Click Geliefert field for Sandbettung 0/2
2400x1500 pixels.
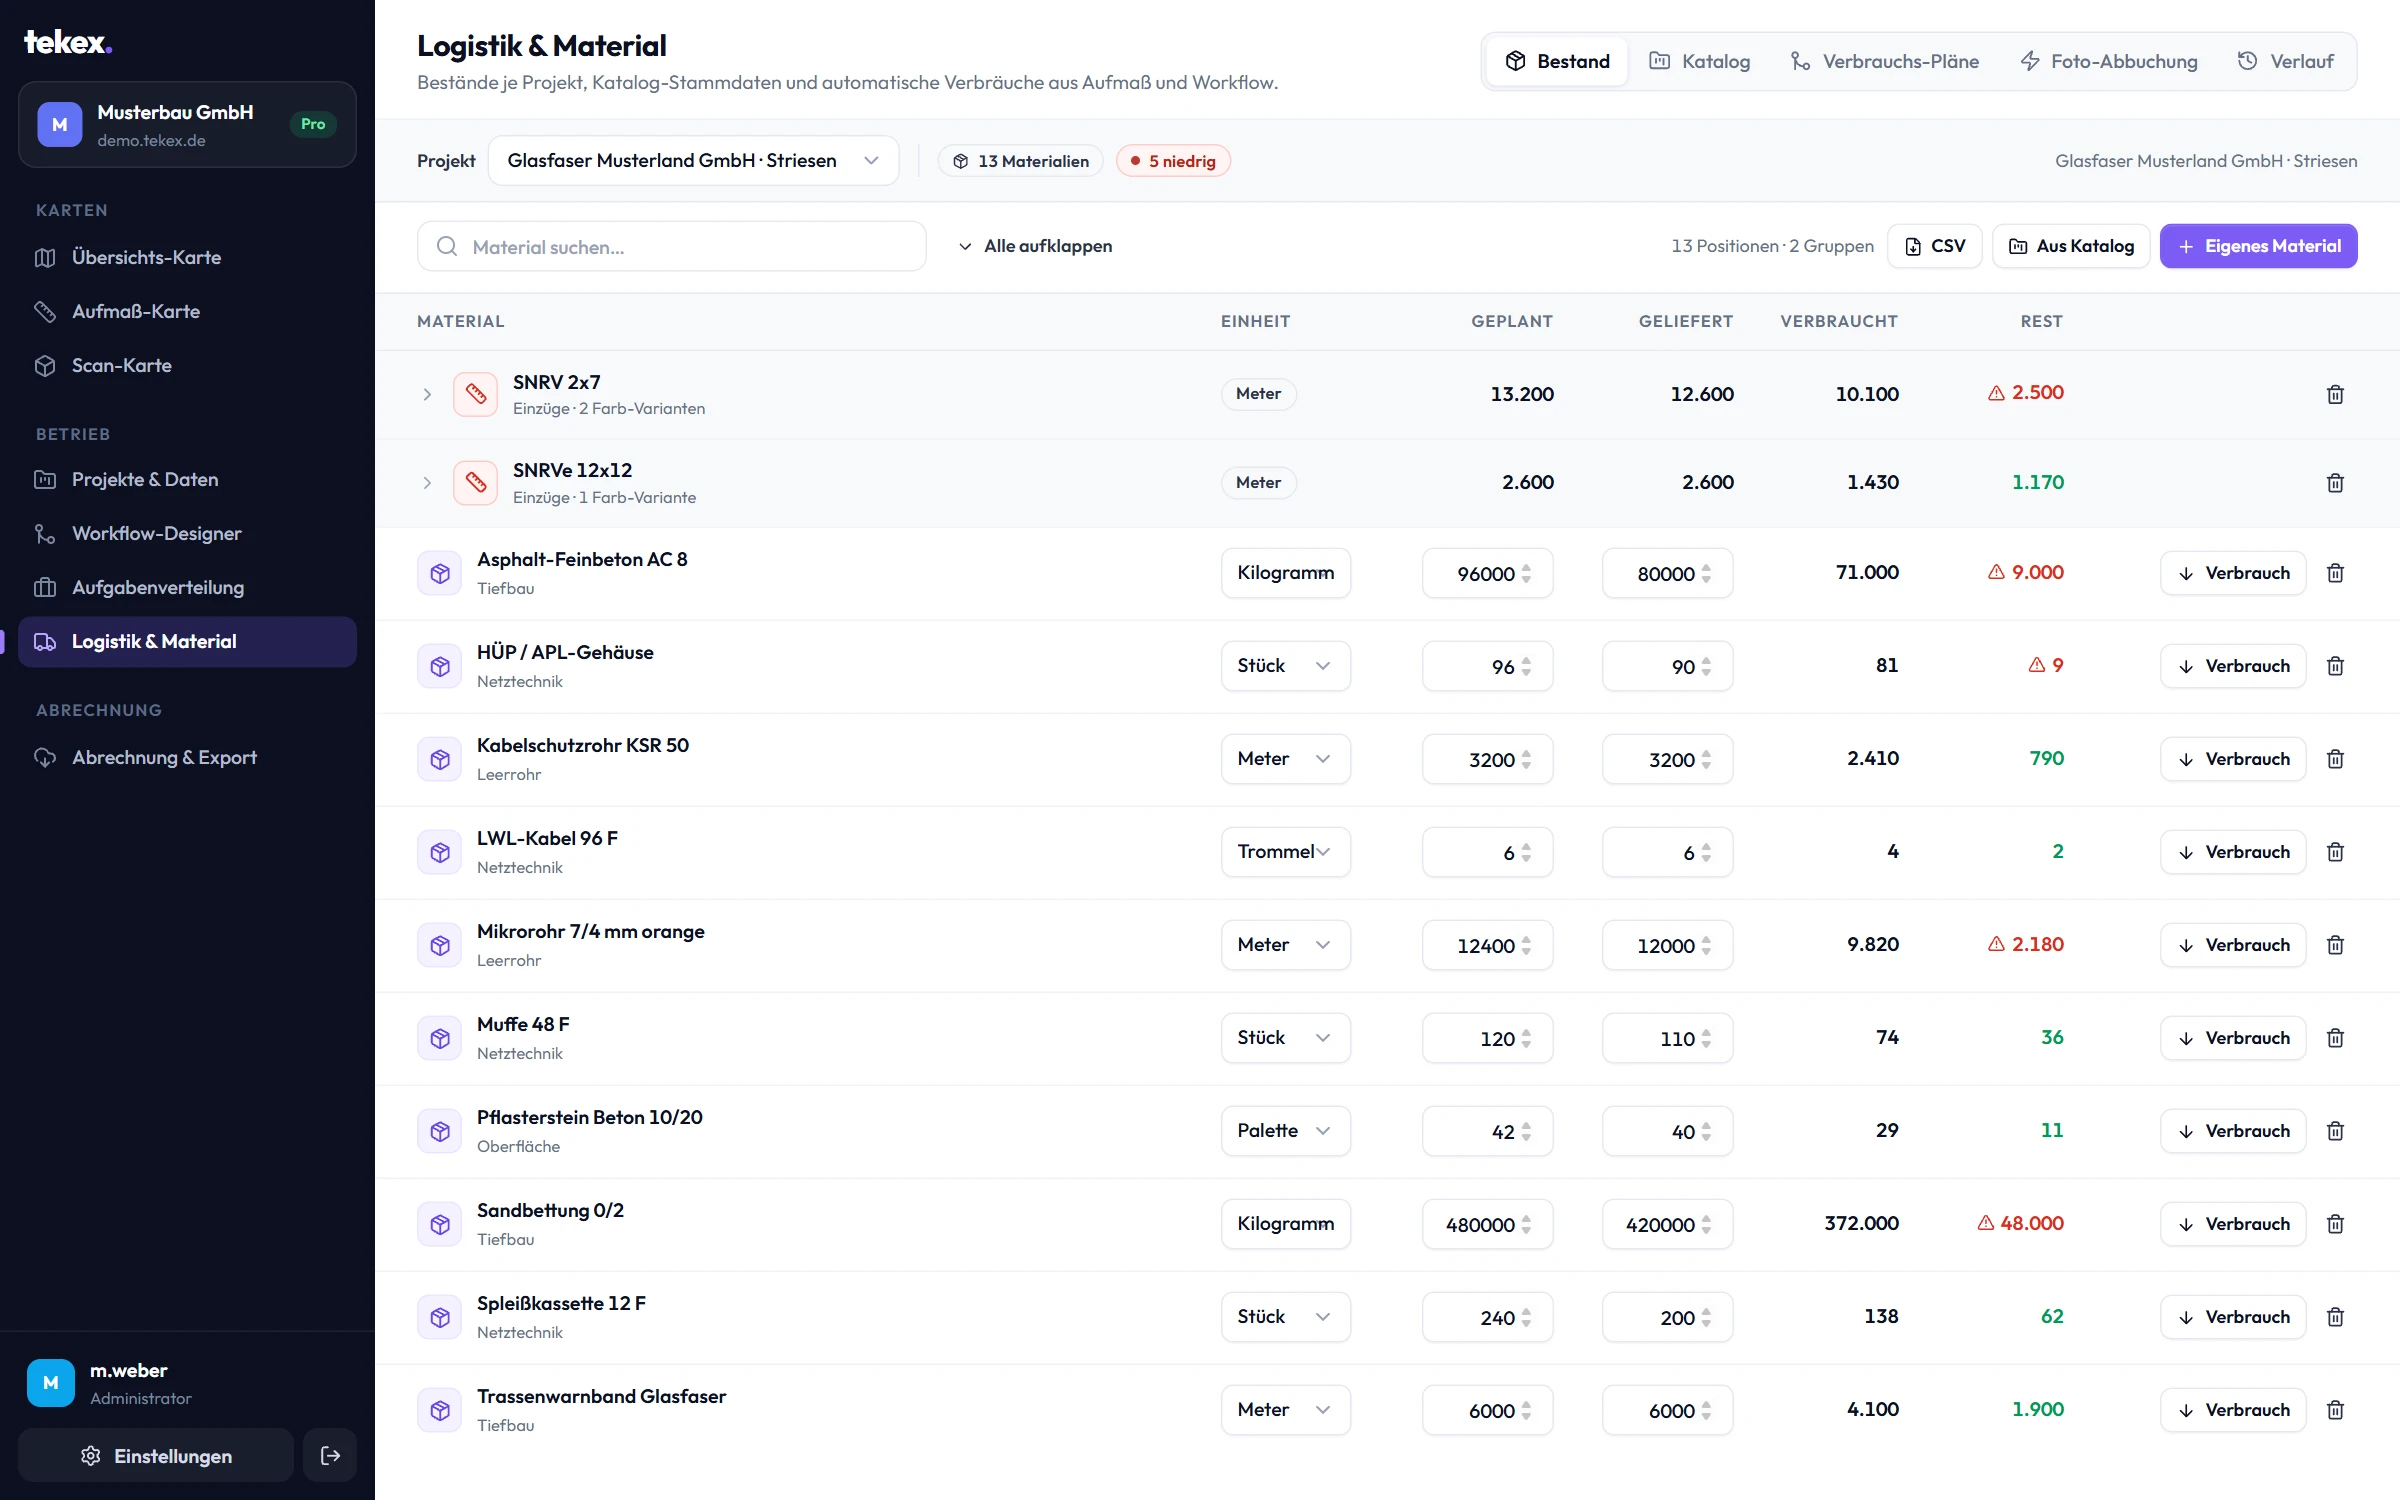[x=1667, y=1224]
